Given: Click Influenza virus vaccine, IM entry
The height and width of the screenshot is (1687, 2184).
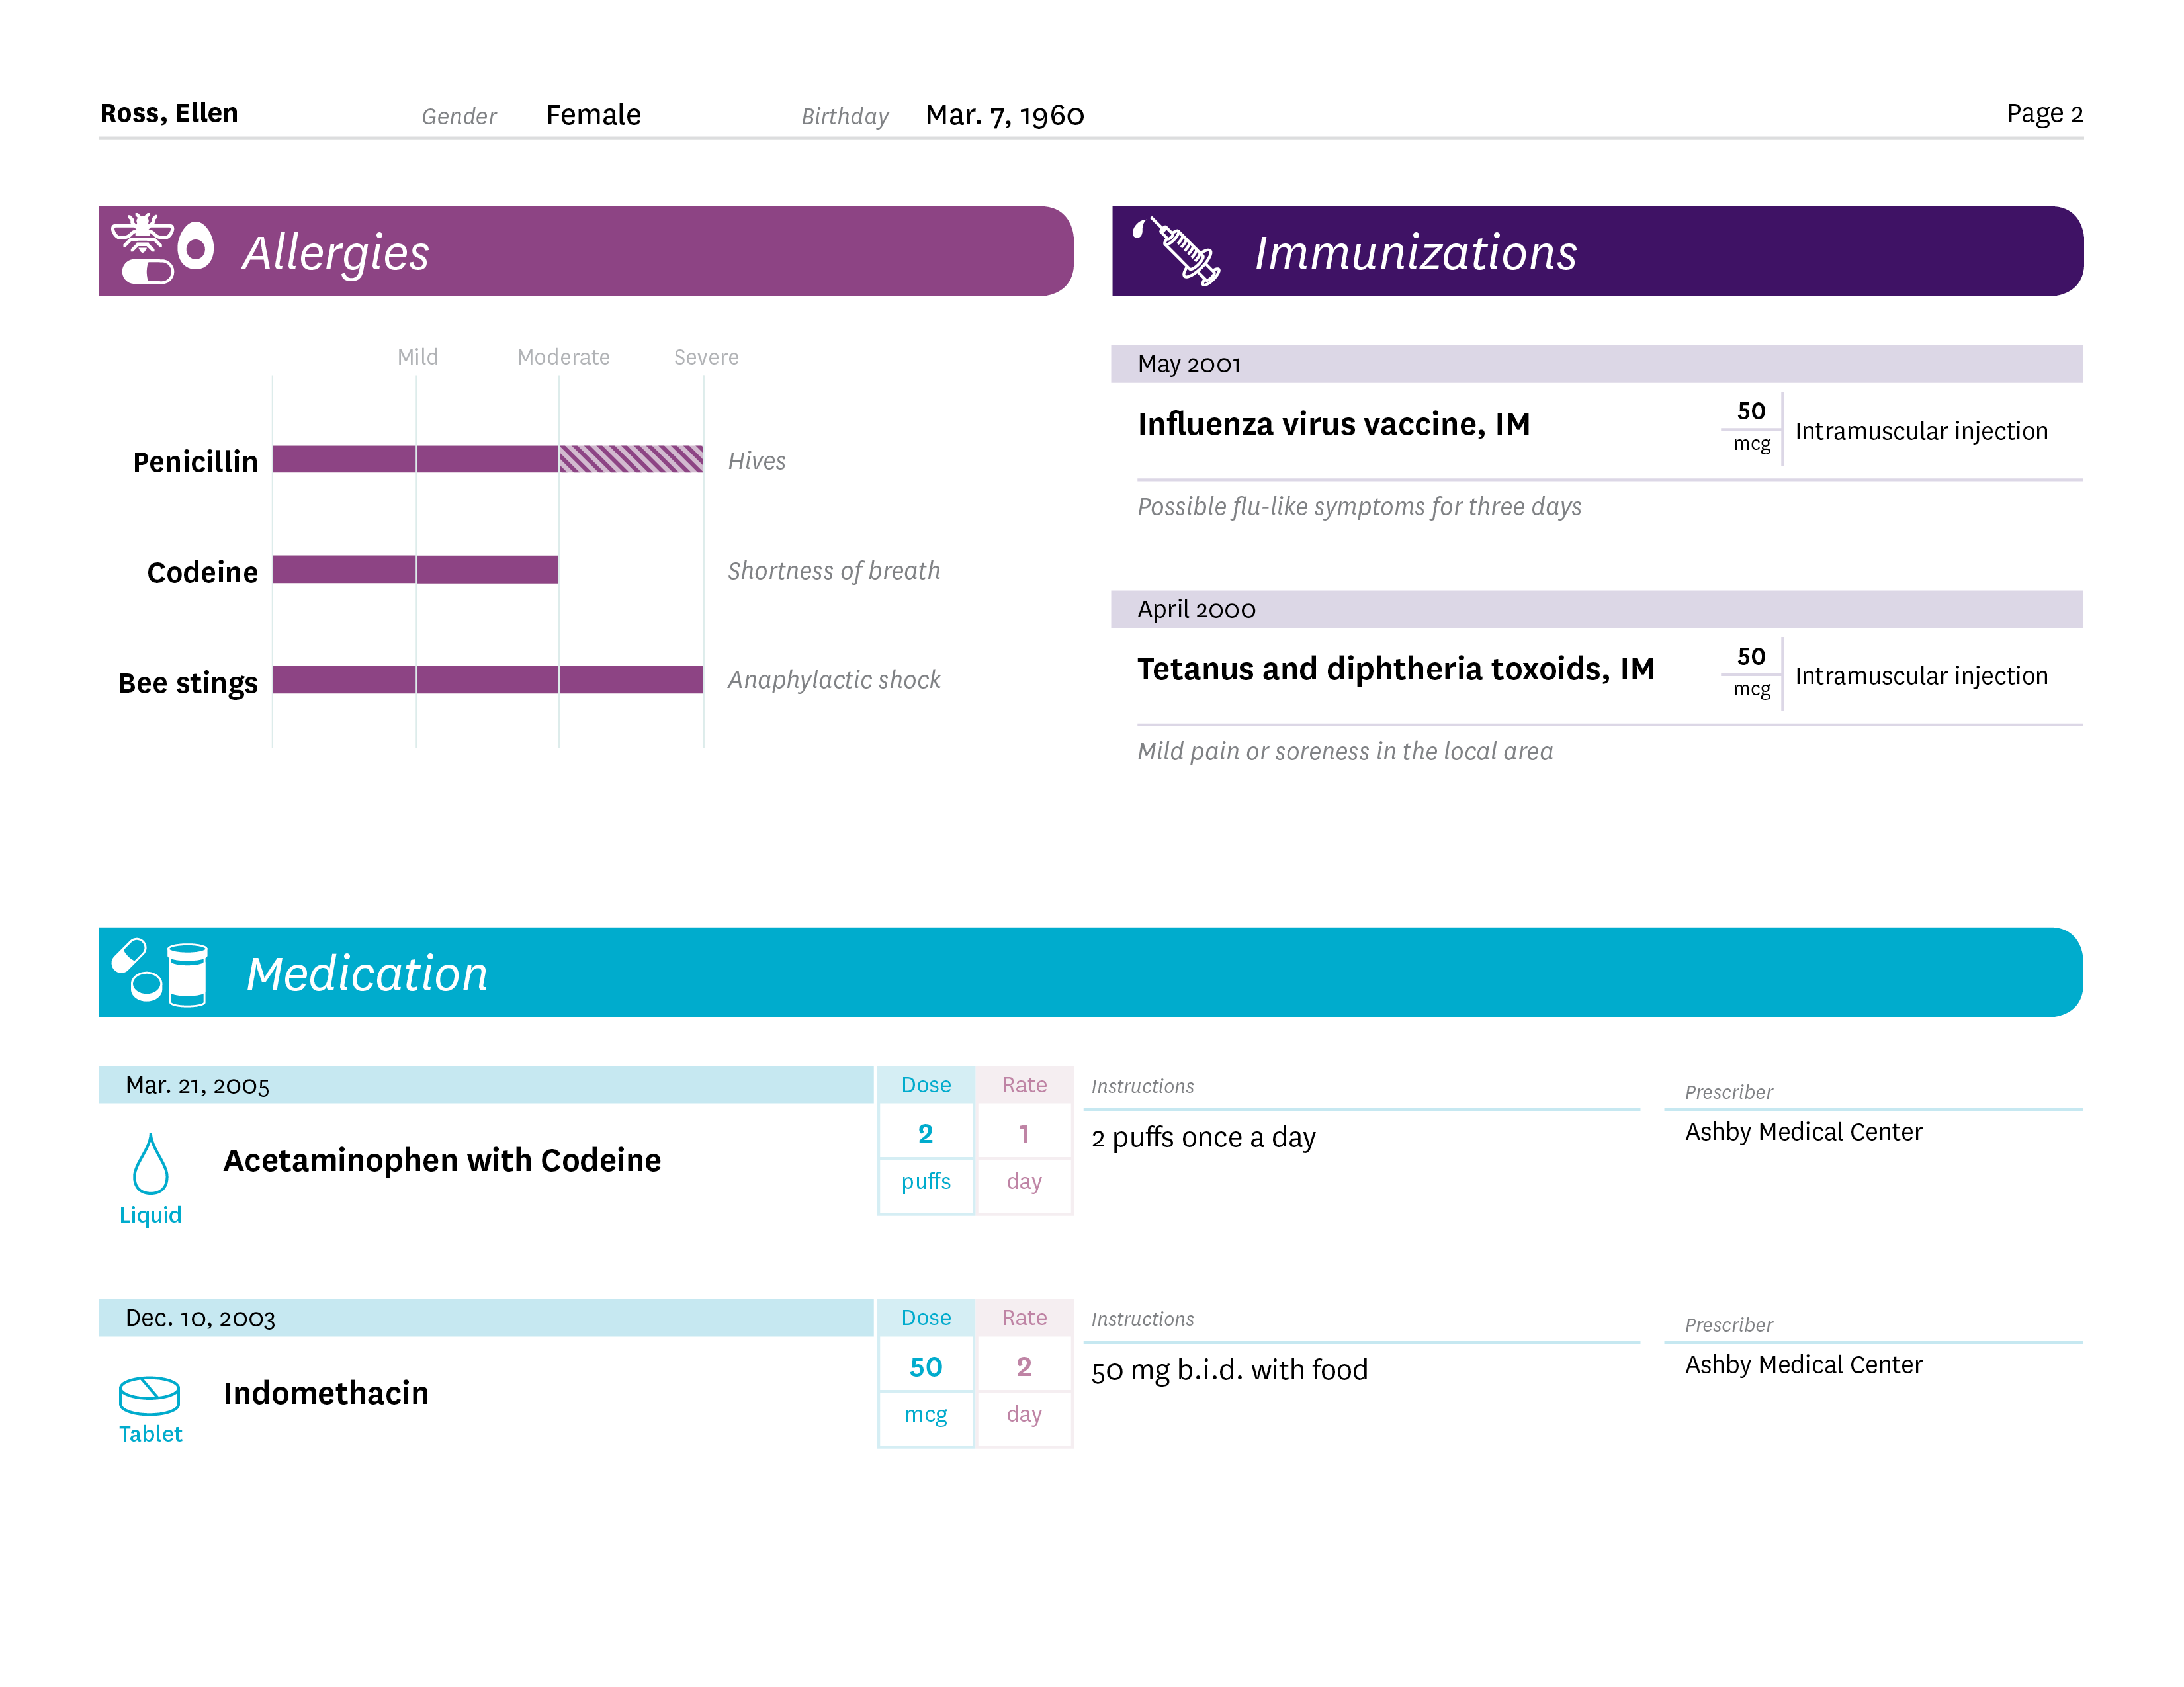Looking at the screenshot, I should (x=1333, y=424).
